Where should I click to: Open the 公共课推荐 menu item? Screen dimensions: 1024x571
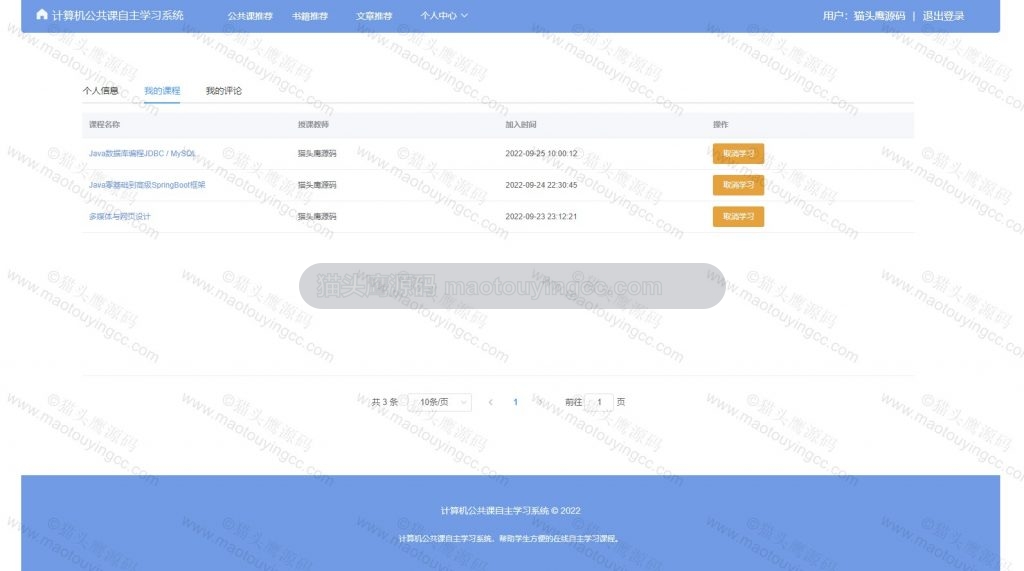[x=250, y=16]
